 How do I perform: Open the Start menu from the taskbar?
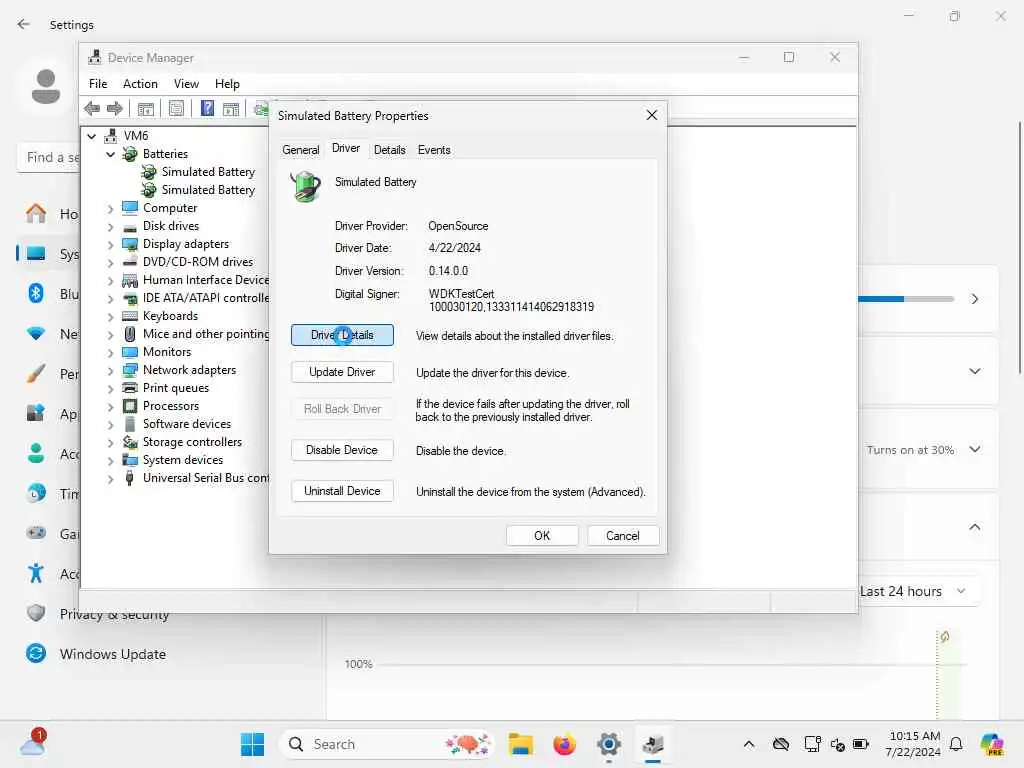[252, 744]
